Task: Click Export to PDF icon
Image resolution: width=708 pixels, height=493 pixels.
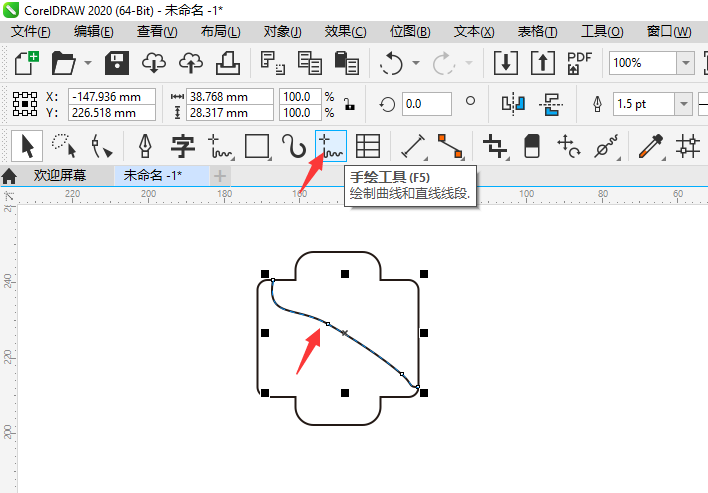Action: [580, 63]
